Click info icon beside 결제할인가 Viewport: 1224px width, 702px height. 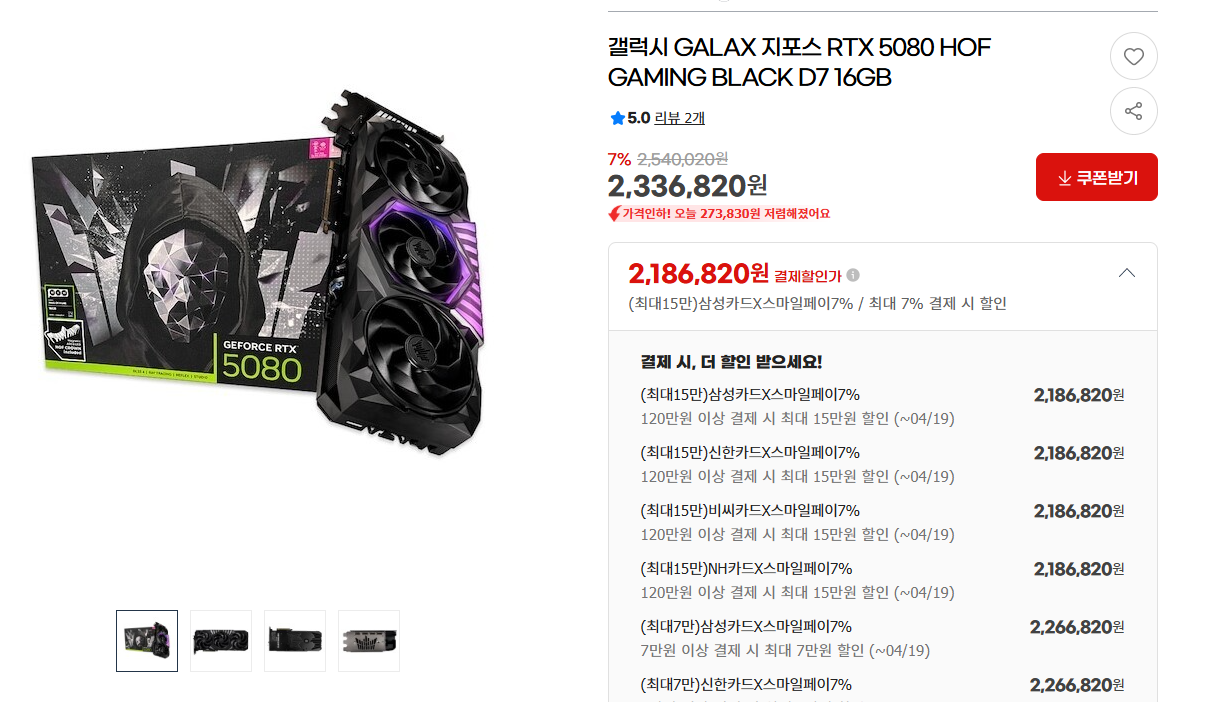click(853, 275)
